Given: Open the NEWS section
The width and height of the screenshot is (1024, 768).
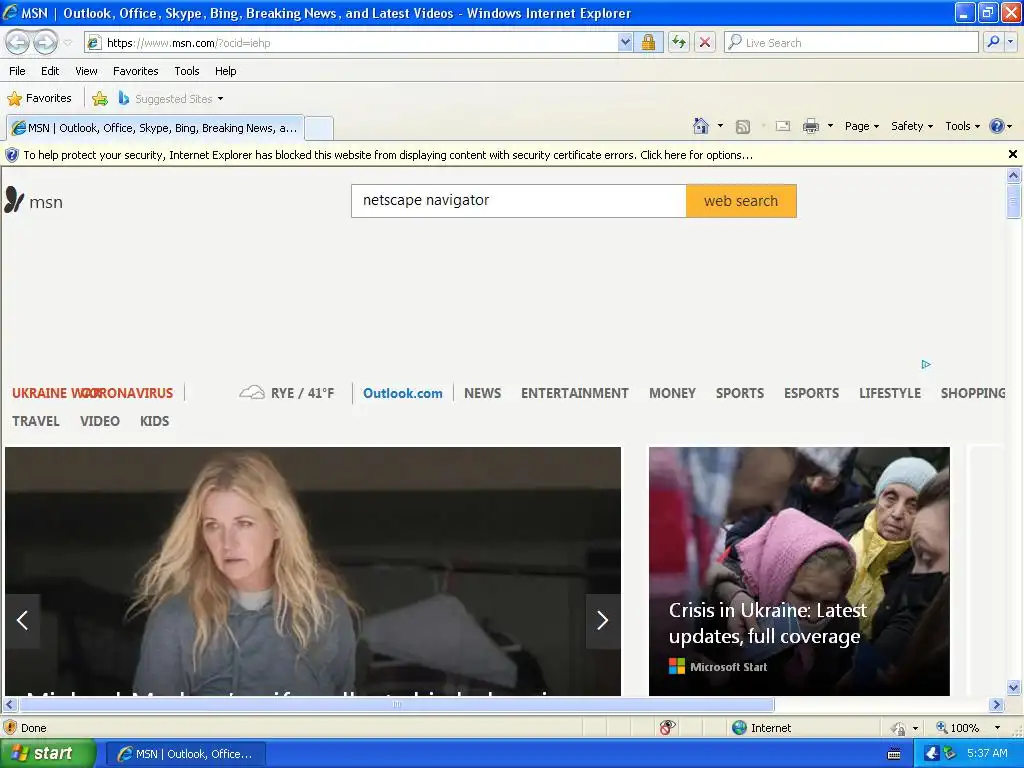Looking at the screenshot, I should point(483,393).
